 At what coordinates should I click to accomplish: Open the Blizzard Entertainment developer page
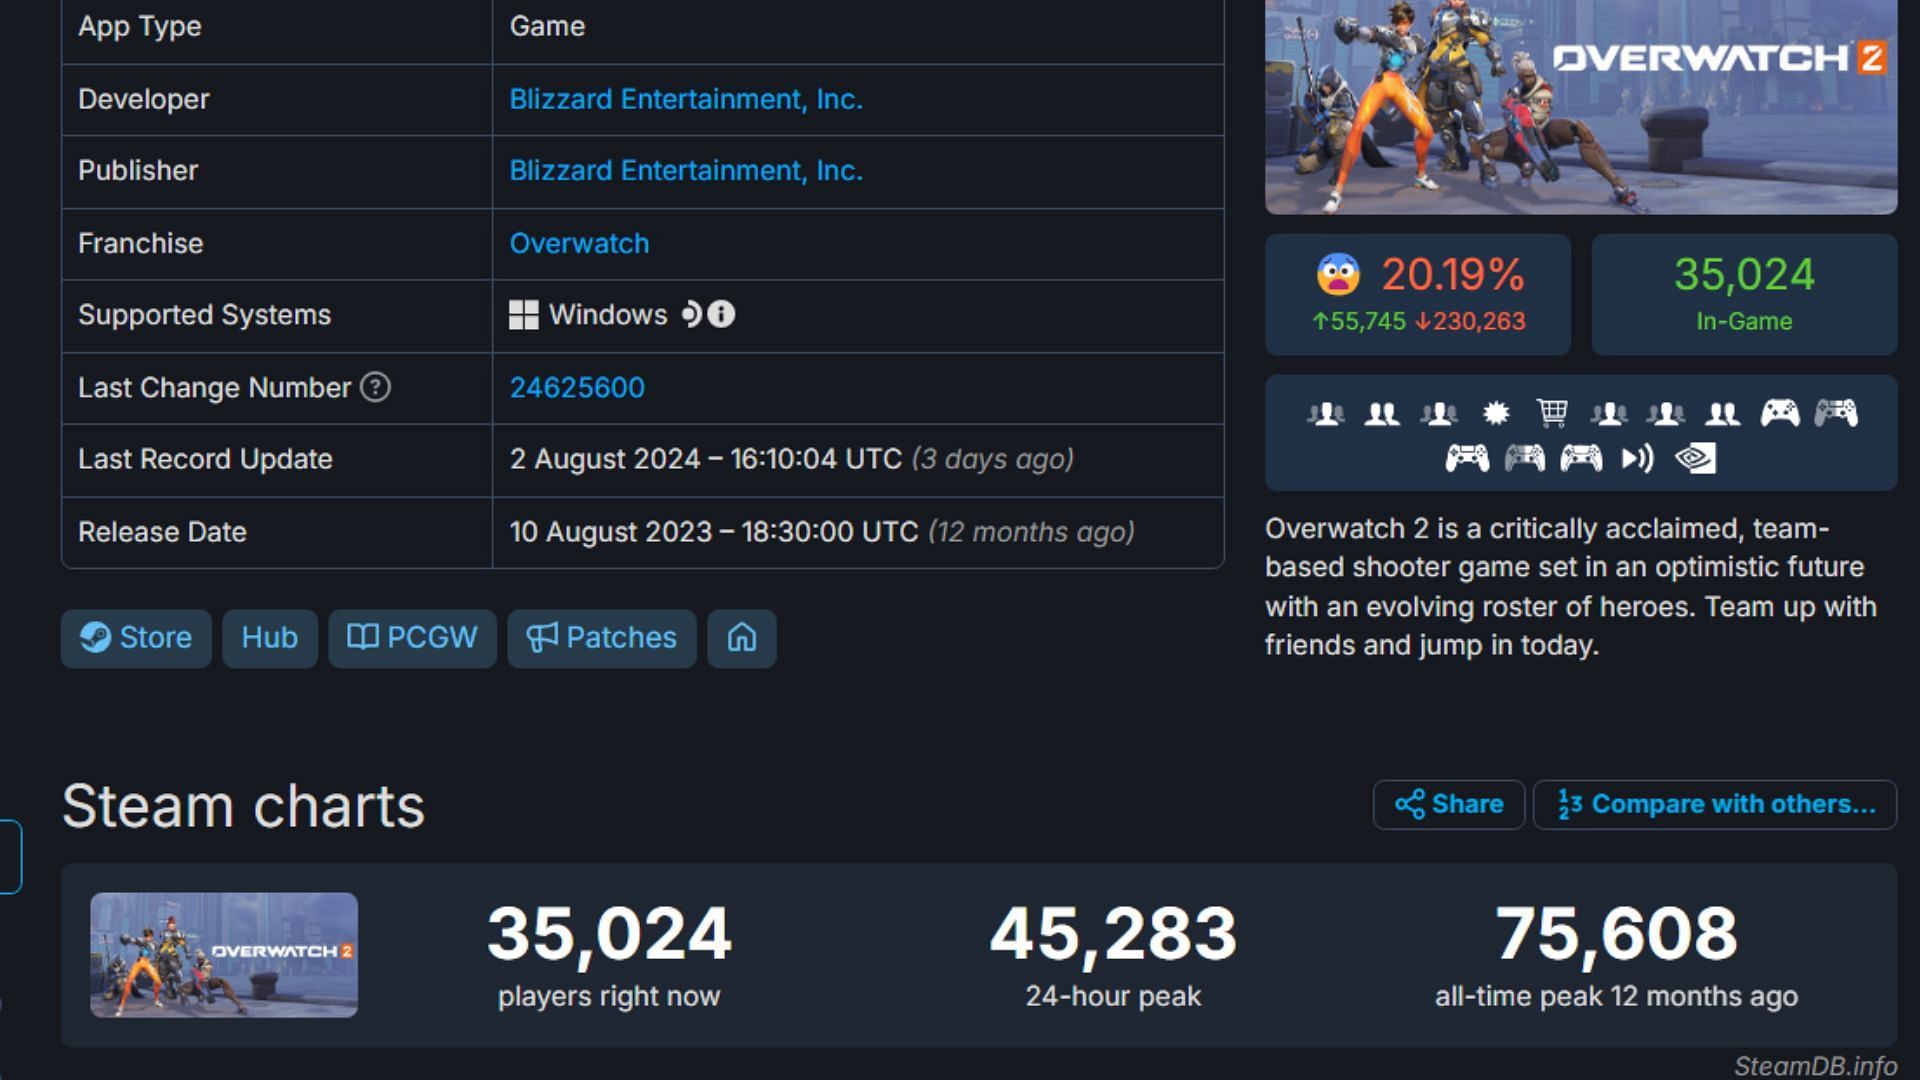[684, 99]
